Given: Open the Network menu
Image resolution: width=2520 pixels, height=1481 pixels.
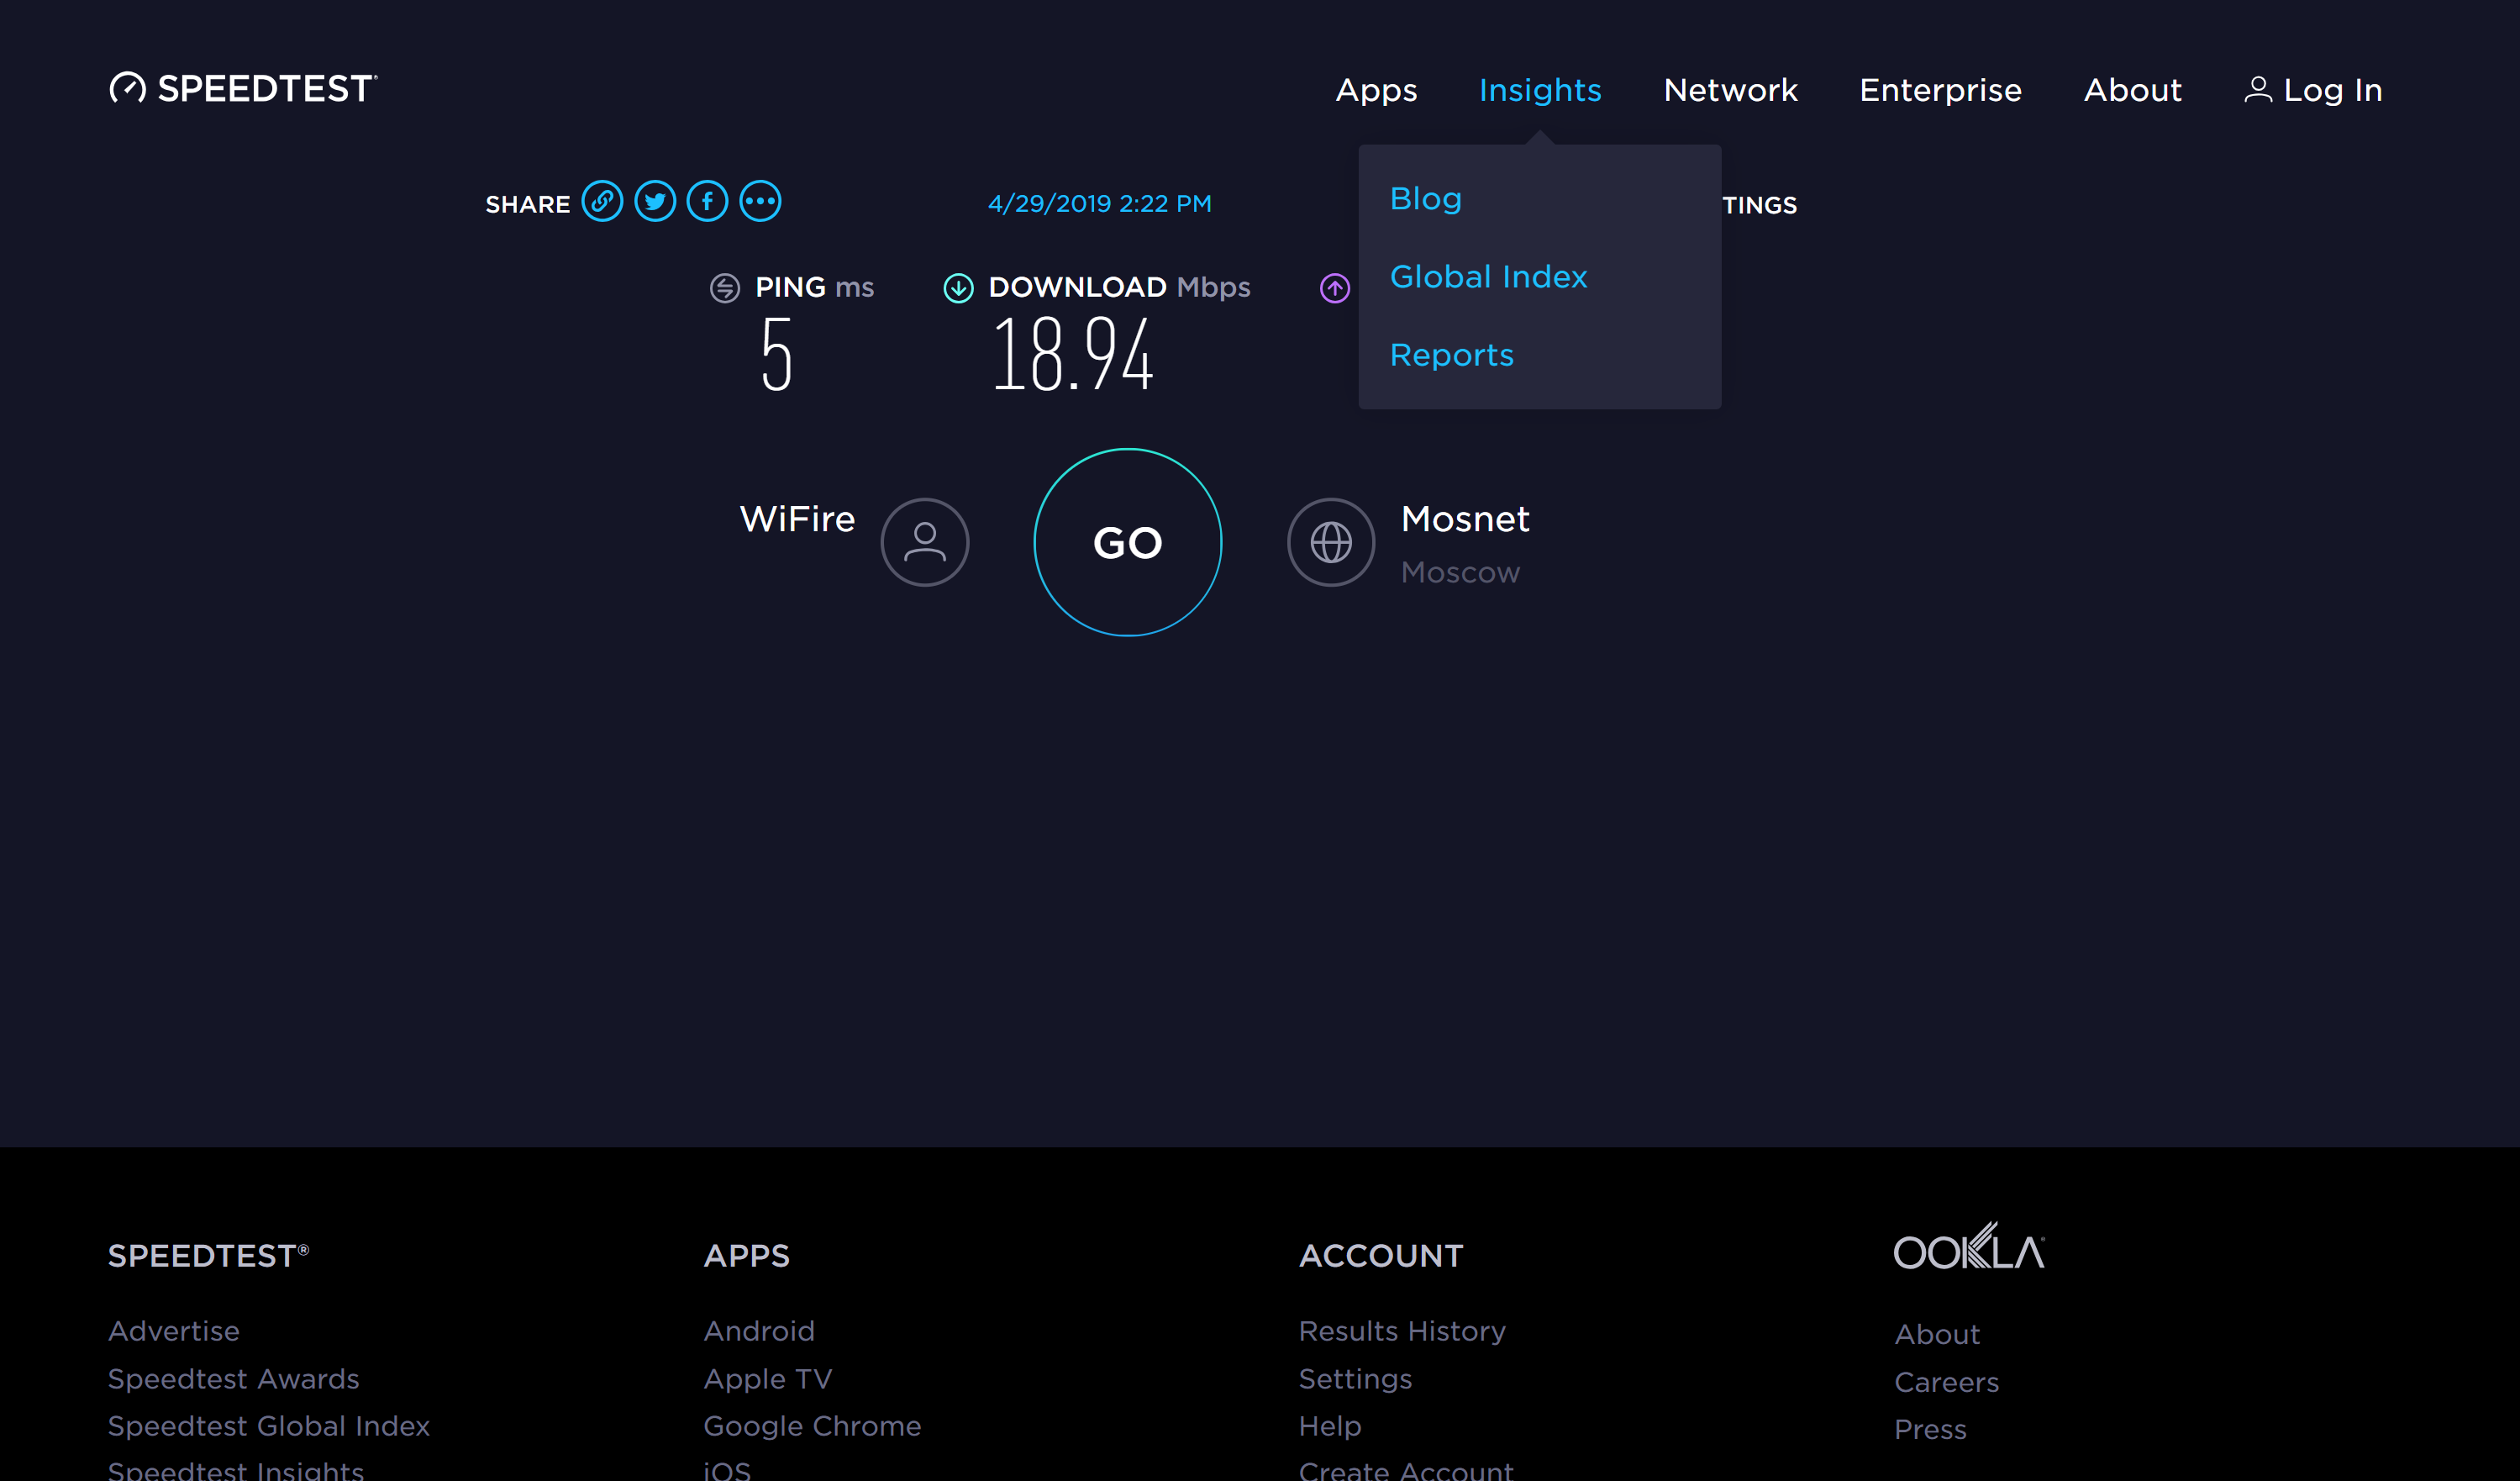Looking at the screenshot, I should coord(1731,90).
